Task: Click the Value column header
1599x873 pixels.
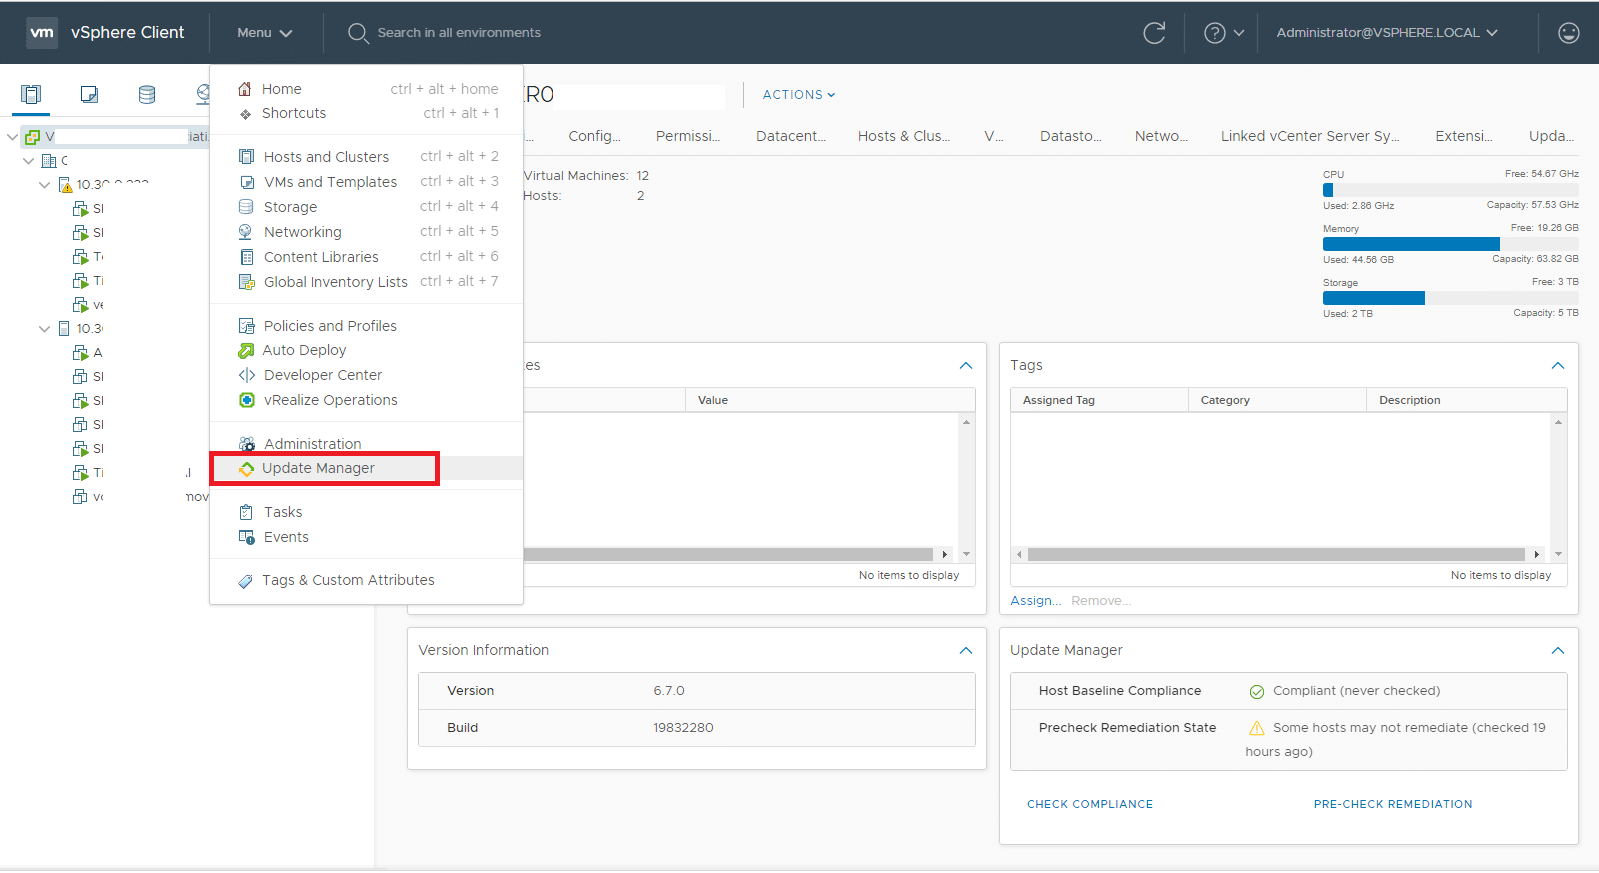Action: [830, 401]
